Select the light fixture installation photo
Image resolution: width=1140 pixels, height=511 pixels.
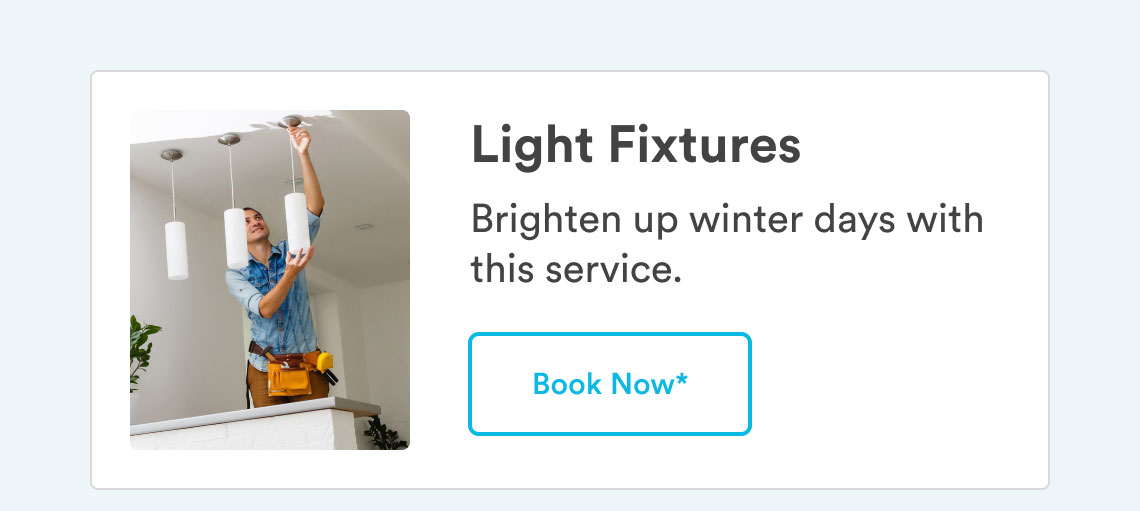[x=270, y=280]
